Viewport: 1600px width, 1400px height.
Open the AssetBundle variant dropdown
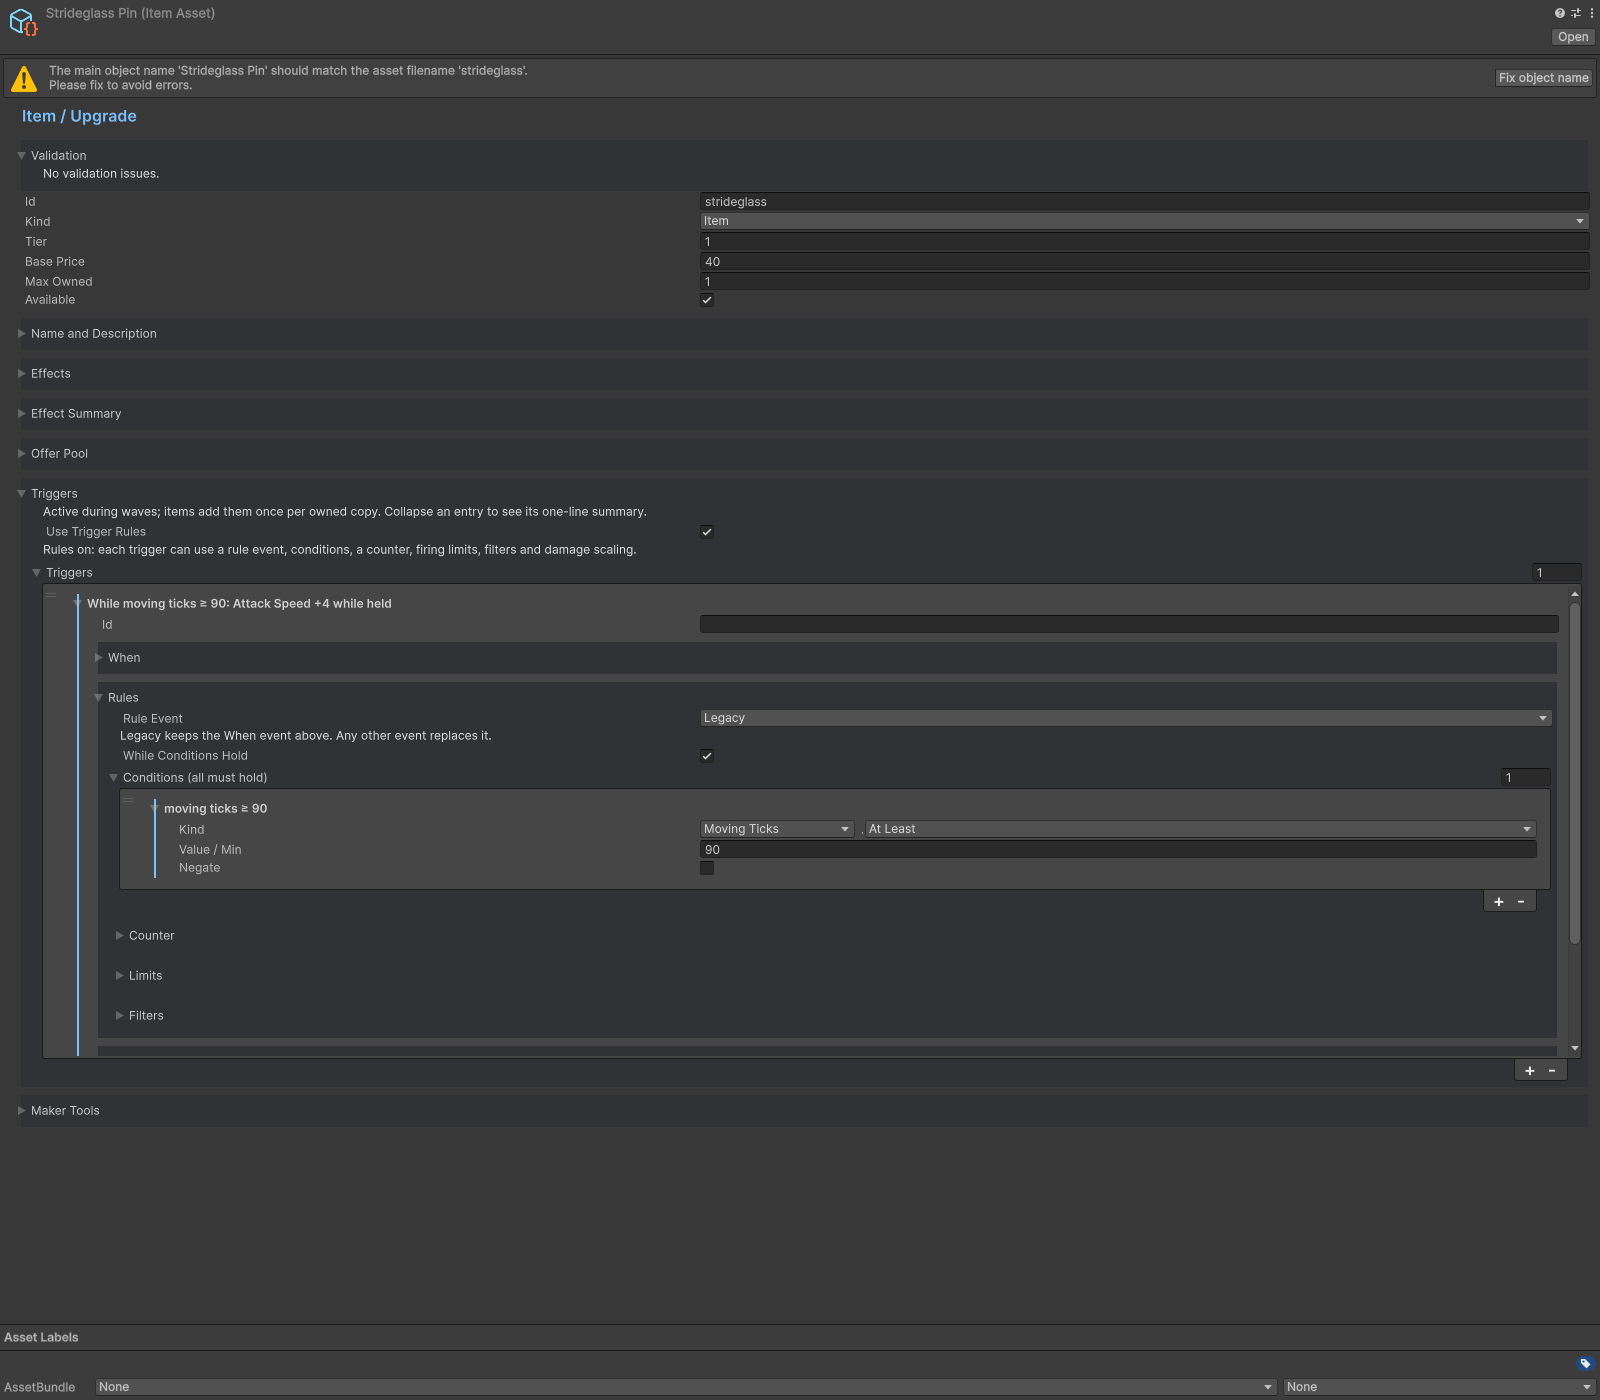coord(1439,1387)
